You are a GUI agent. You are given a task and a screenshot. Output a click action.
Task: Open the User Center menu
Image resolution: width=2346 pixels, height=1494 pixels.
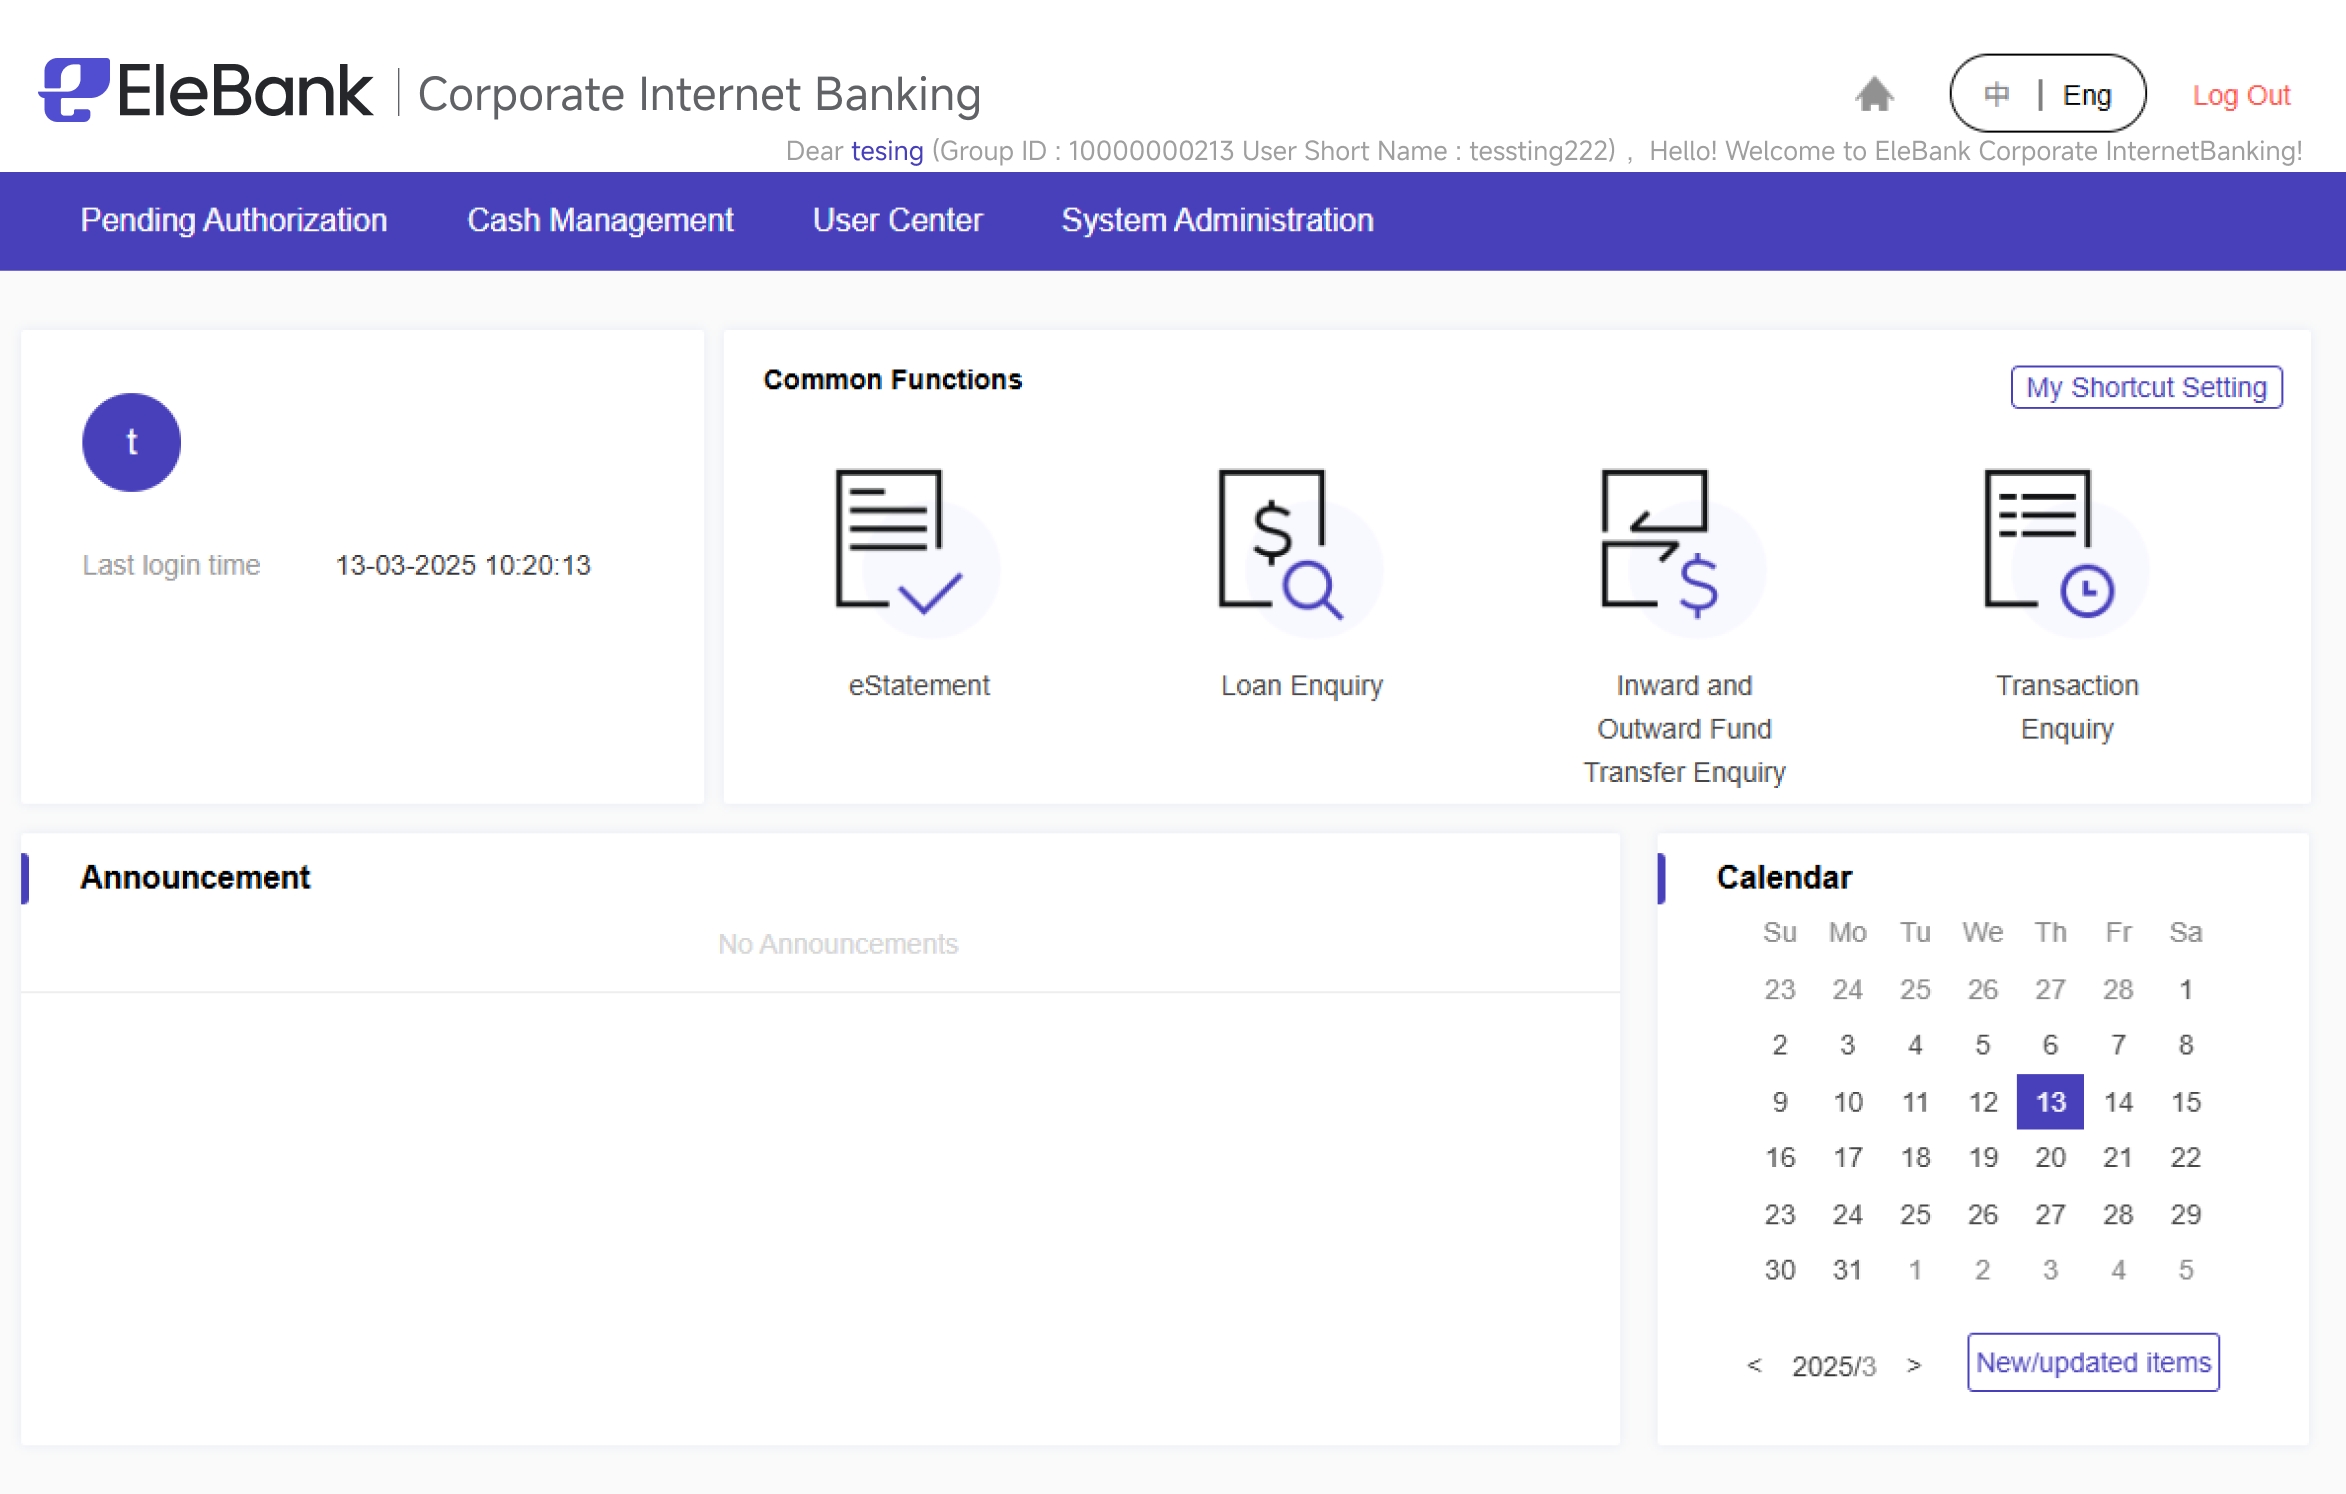897,220
